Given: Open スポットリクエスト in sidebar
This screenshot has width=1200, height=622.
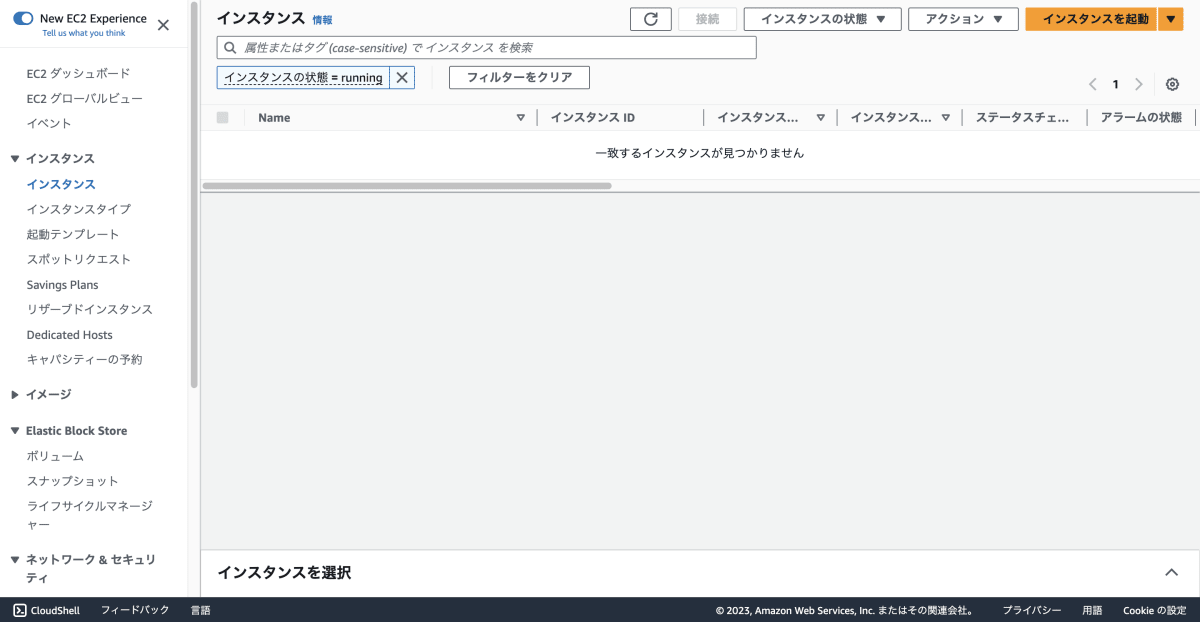Looking at the screenshot, I should (79, 259).
